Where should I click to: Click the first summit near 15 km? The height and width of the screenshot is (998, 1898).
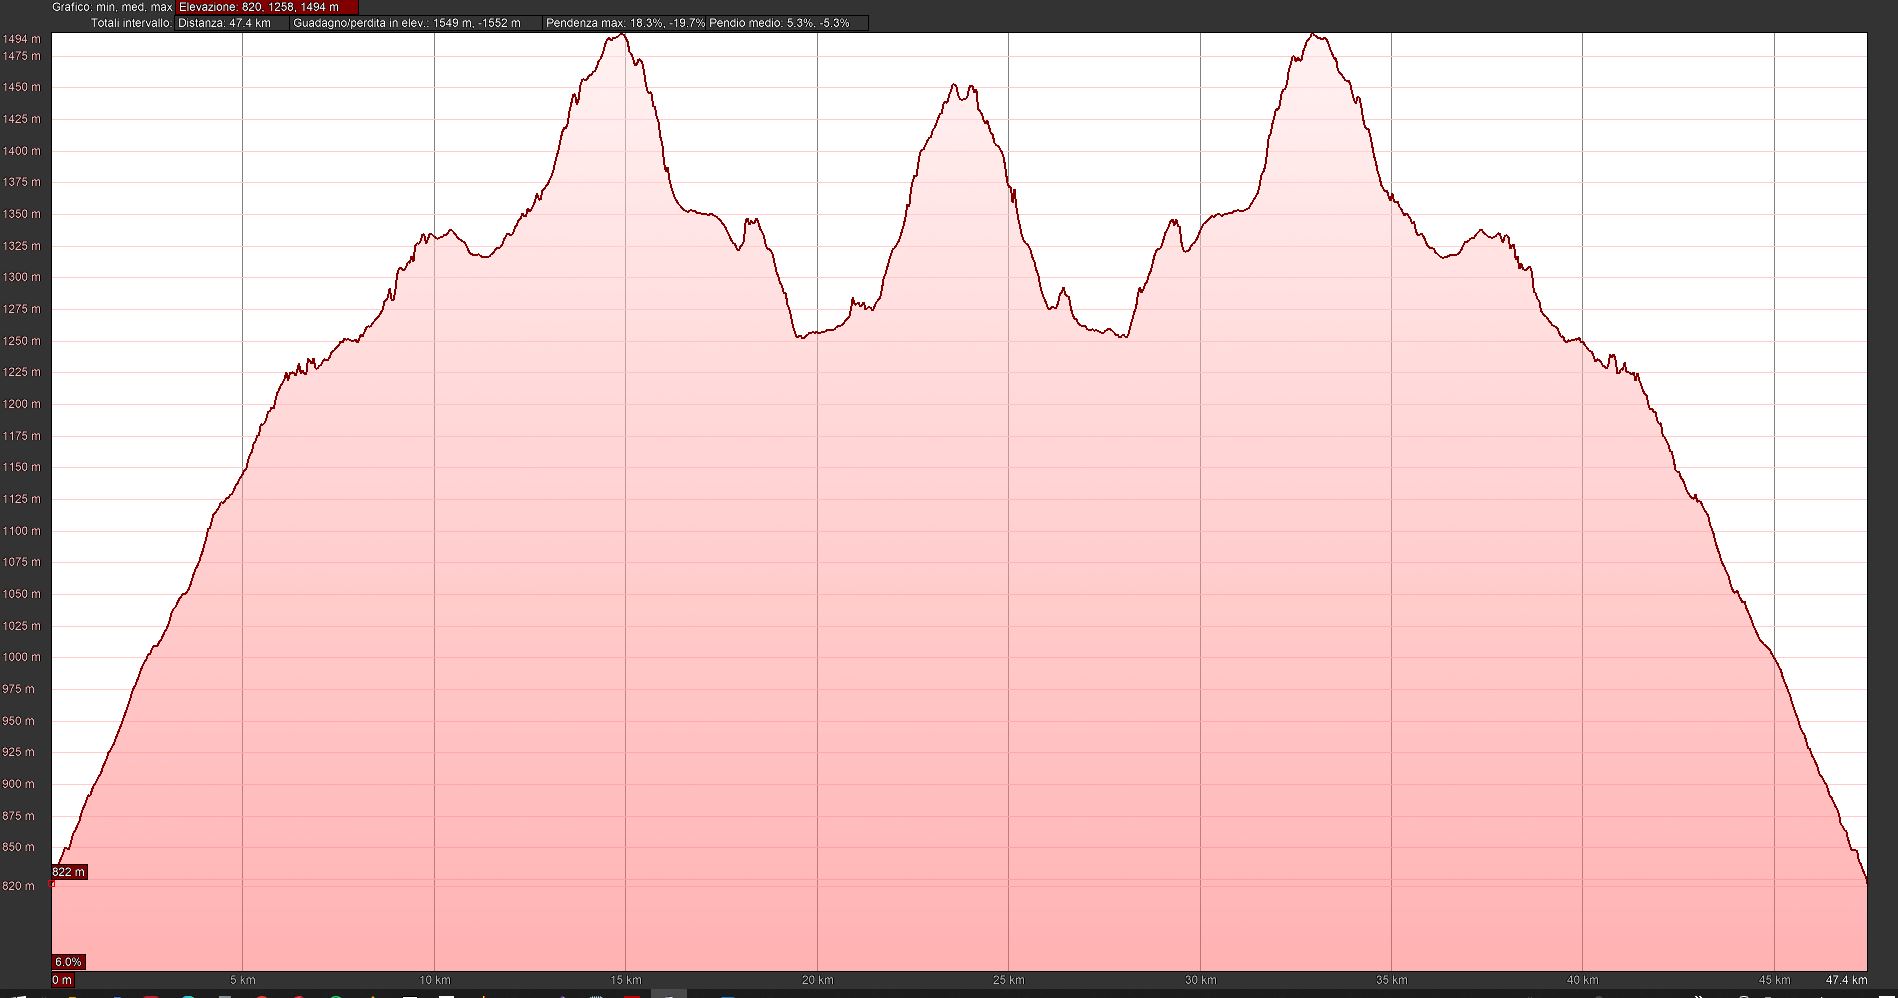click(620, 37)
